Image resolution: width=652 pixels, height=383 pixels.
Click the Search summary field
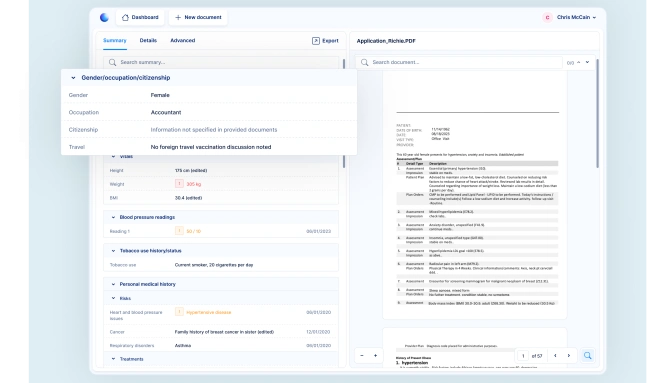tap(221, 62)
